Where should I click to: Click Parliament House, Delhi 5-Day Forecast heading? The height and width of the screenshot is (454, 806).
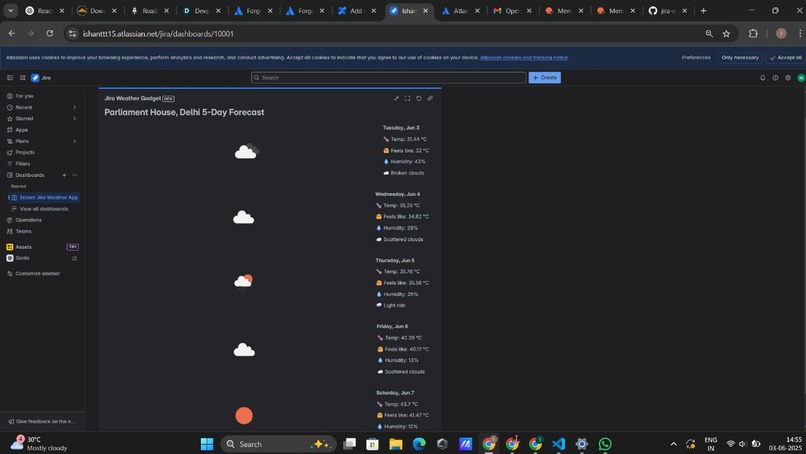(x=184, y=112)
